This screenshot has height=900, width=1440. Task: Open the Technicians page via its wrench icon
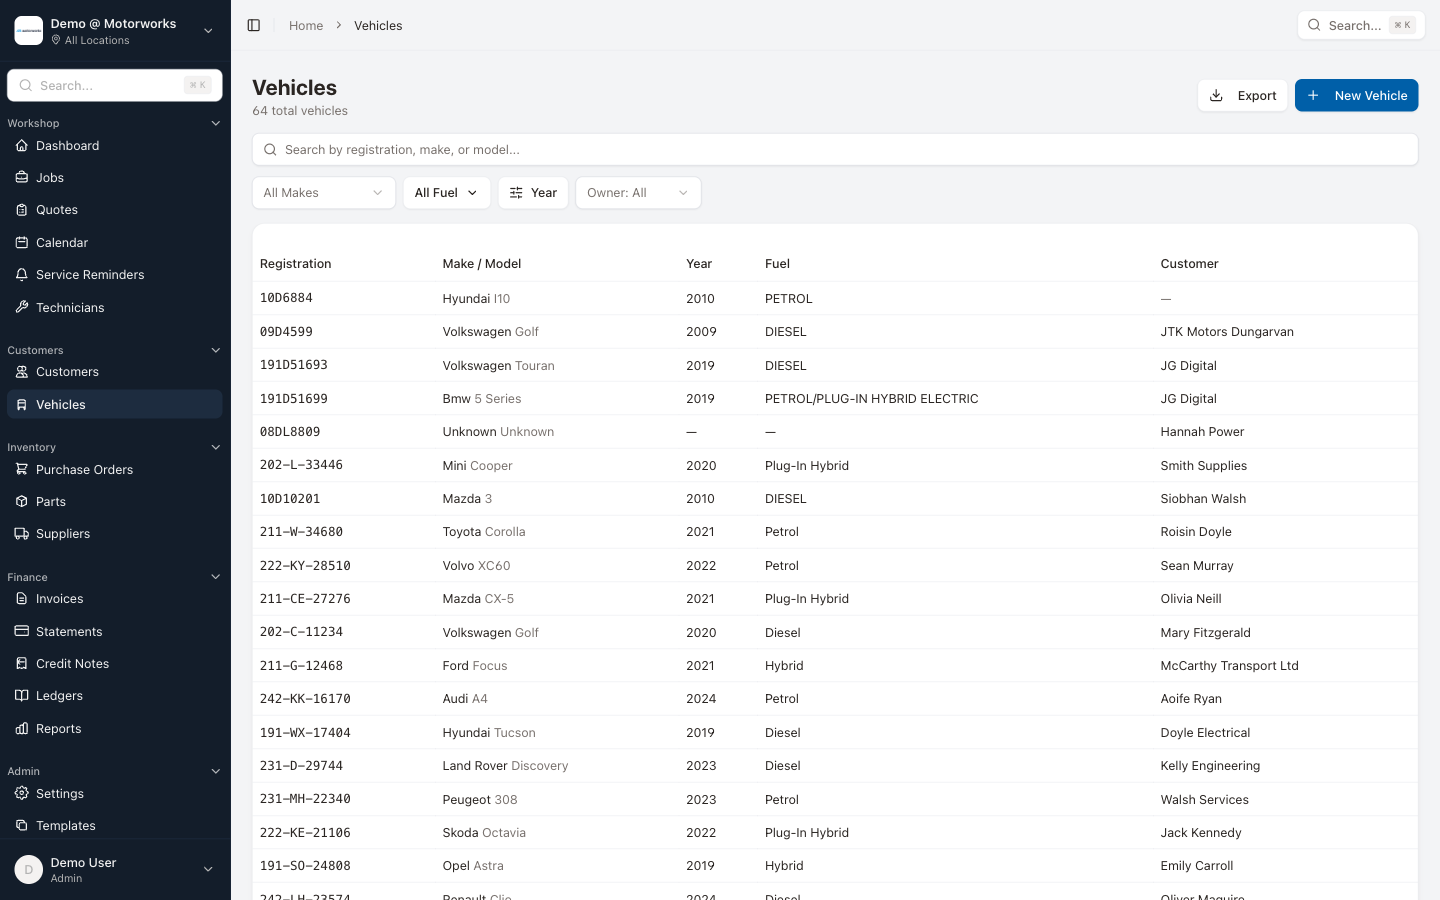click(21, 307)
